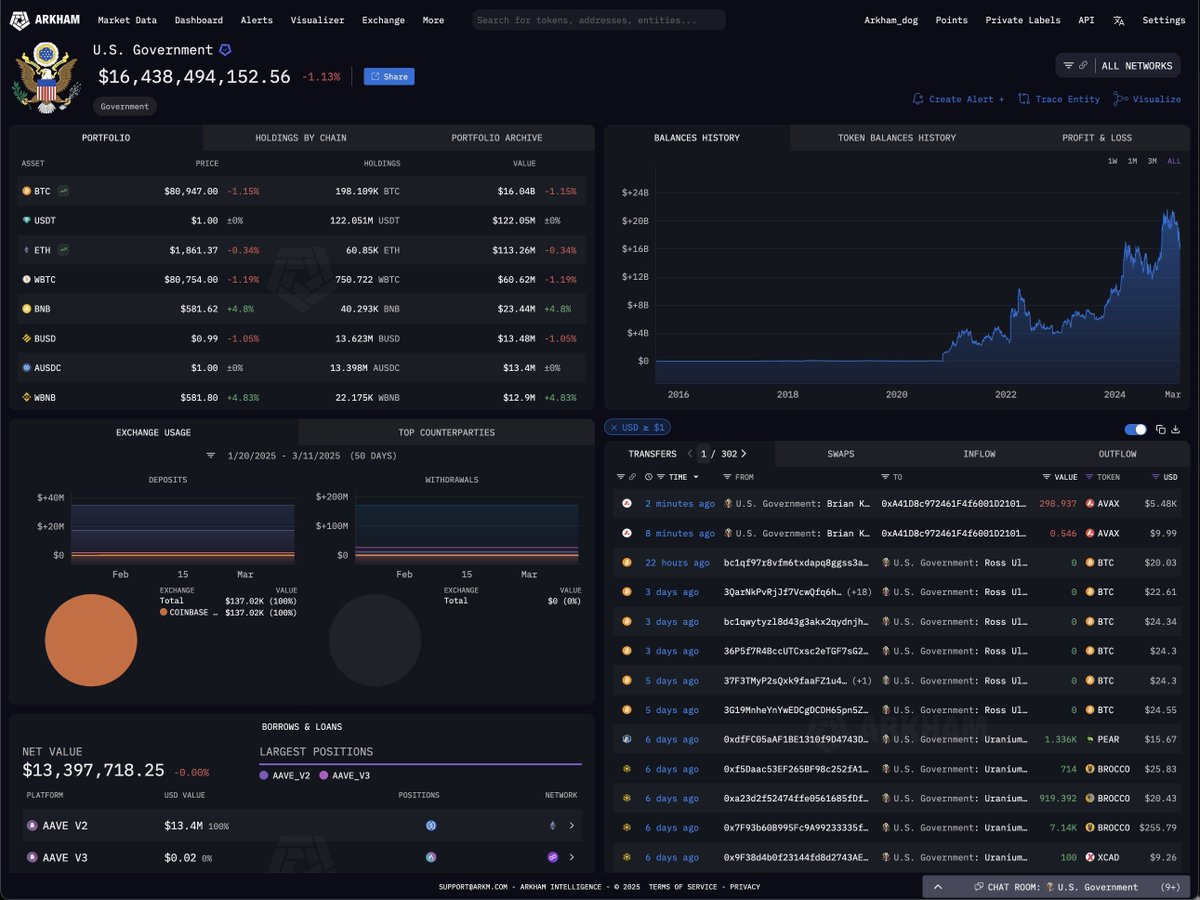Switch to the Outflow tab
Screen dimensions: 1200x900
1117,454
